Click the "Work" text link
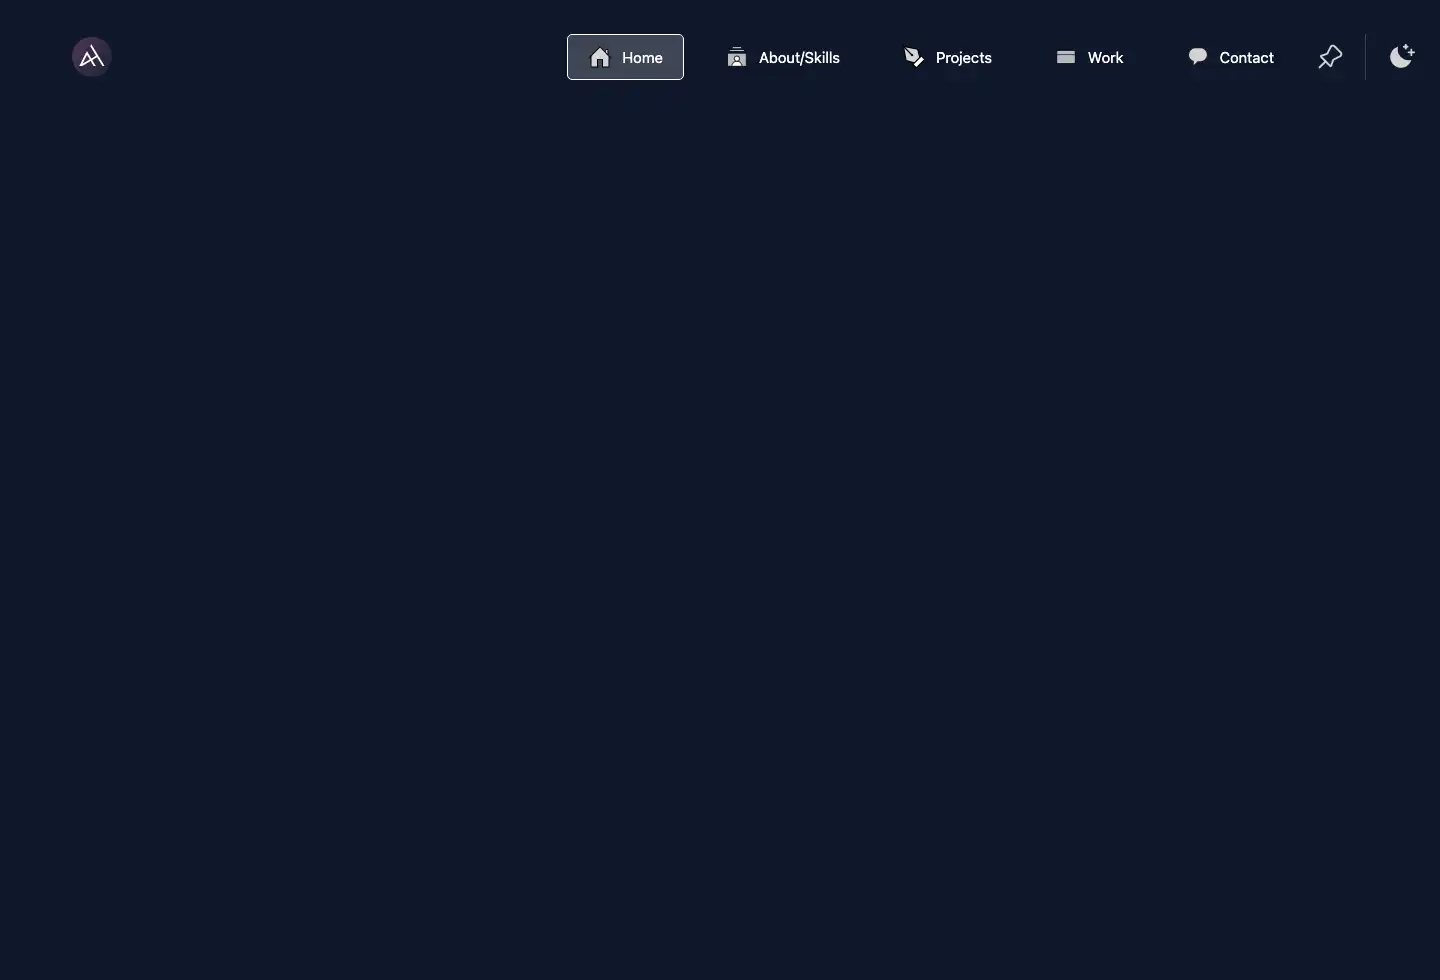This screenshot has height=980, width=1440. pyautogui.click(x=1105, y=58)
